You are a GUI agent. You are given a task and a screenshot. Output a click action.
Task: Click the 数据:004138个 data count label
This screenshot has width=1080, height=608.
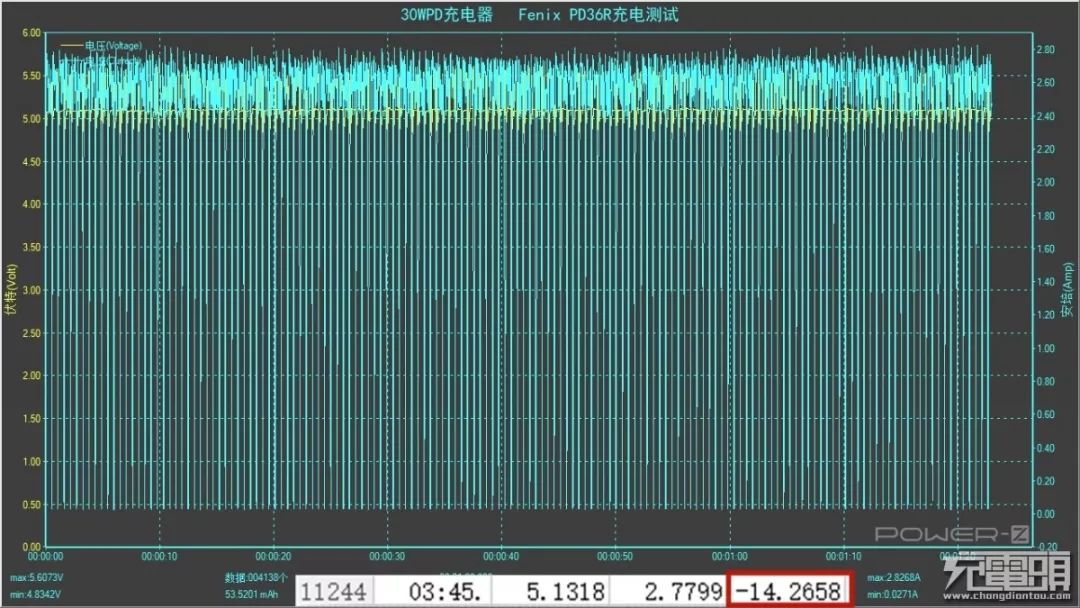(x=256, y=578)
